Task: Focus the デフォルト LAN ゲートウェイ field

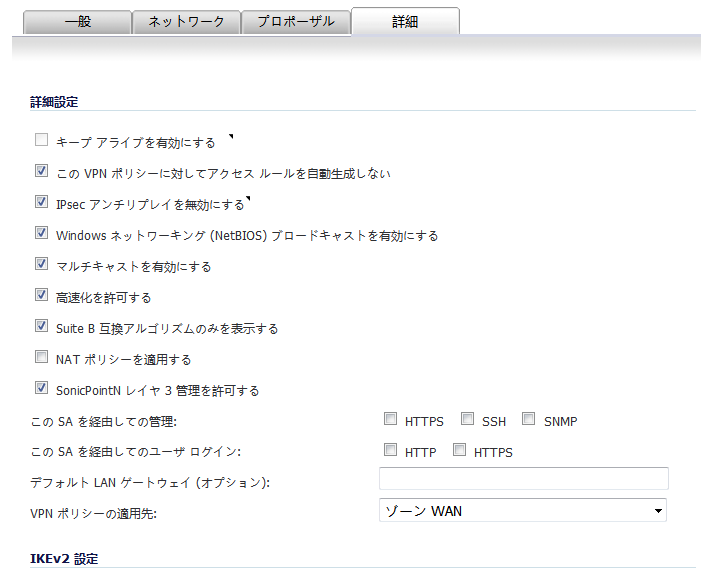Action: (x=524, y=479)
